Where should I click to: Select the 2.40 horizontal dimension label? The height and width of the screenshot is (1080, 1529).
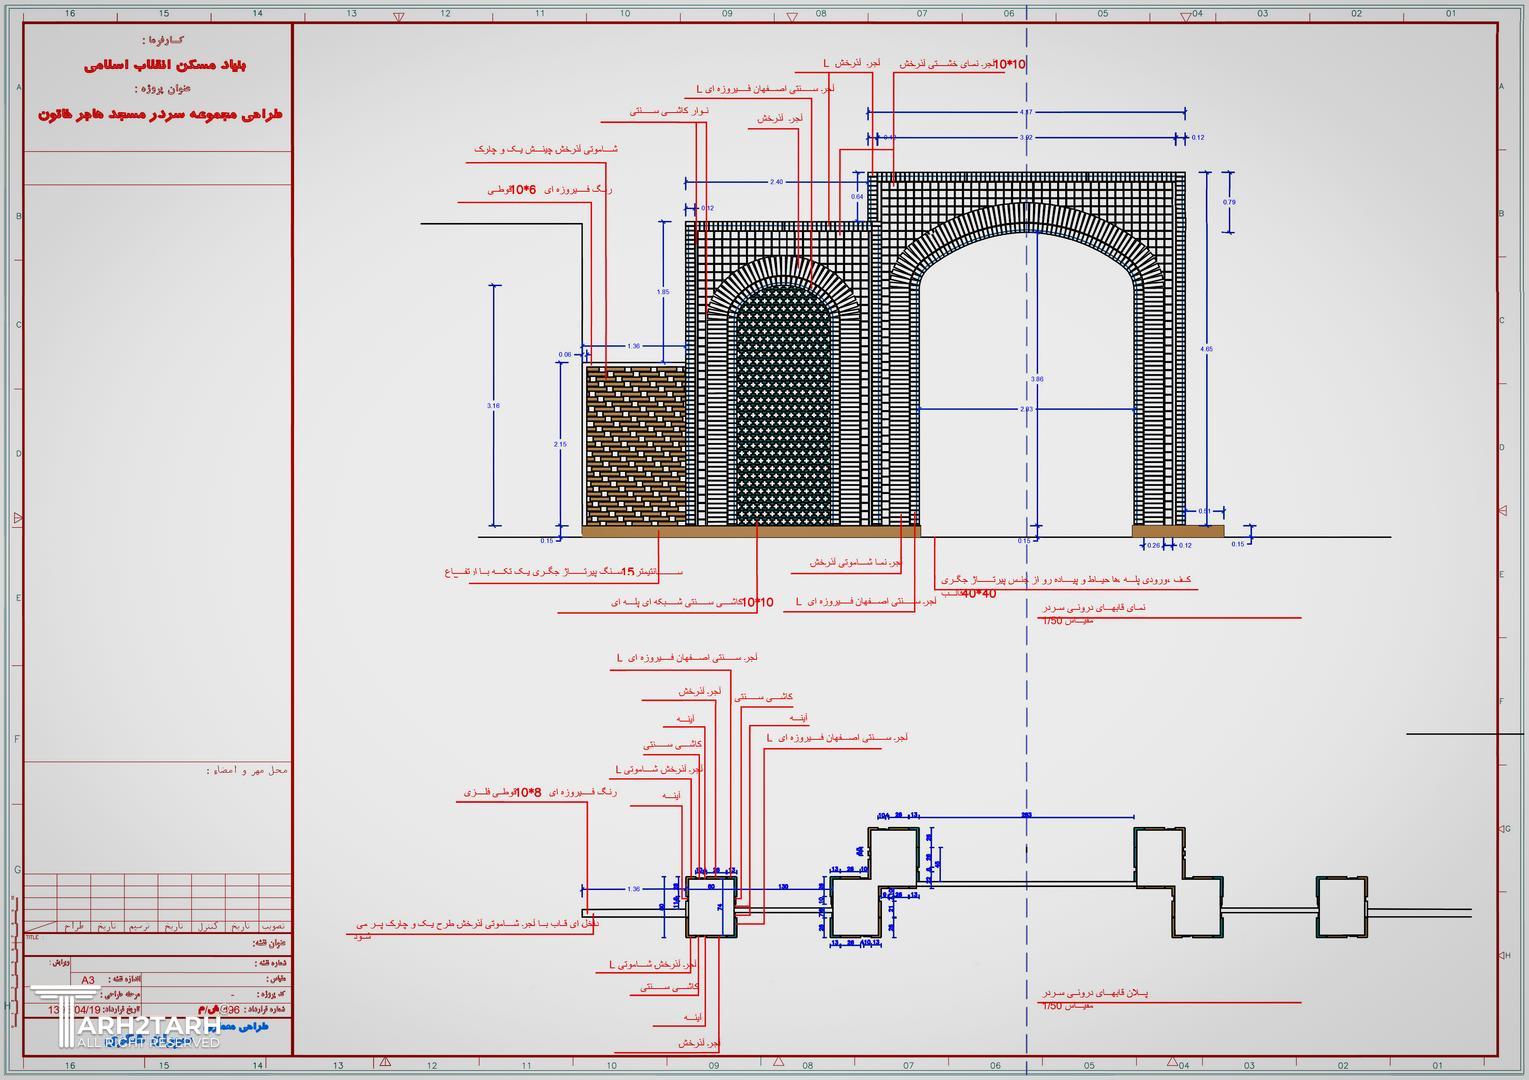pyautogui.click(x=776, y=182)
